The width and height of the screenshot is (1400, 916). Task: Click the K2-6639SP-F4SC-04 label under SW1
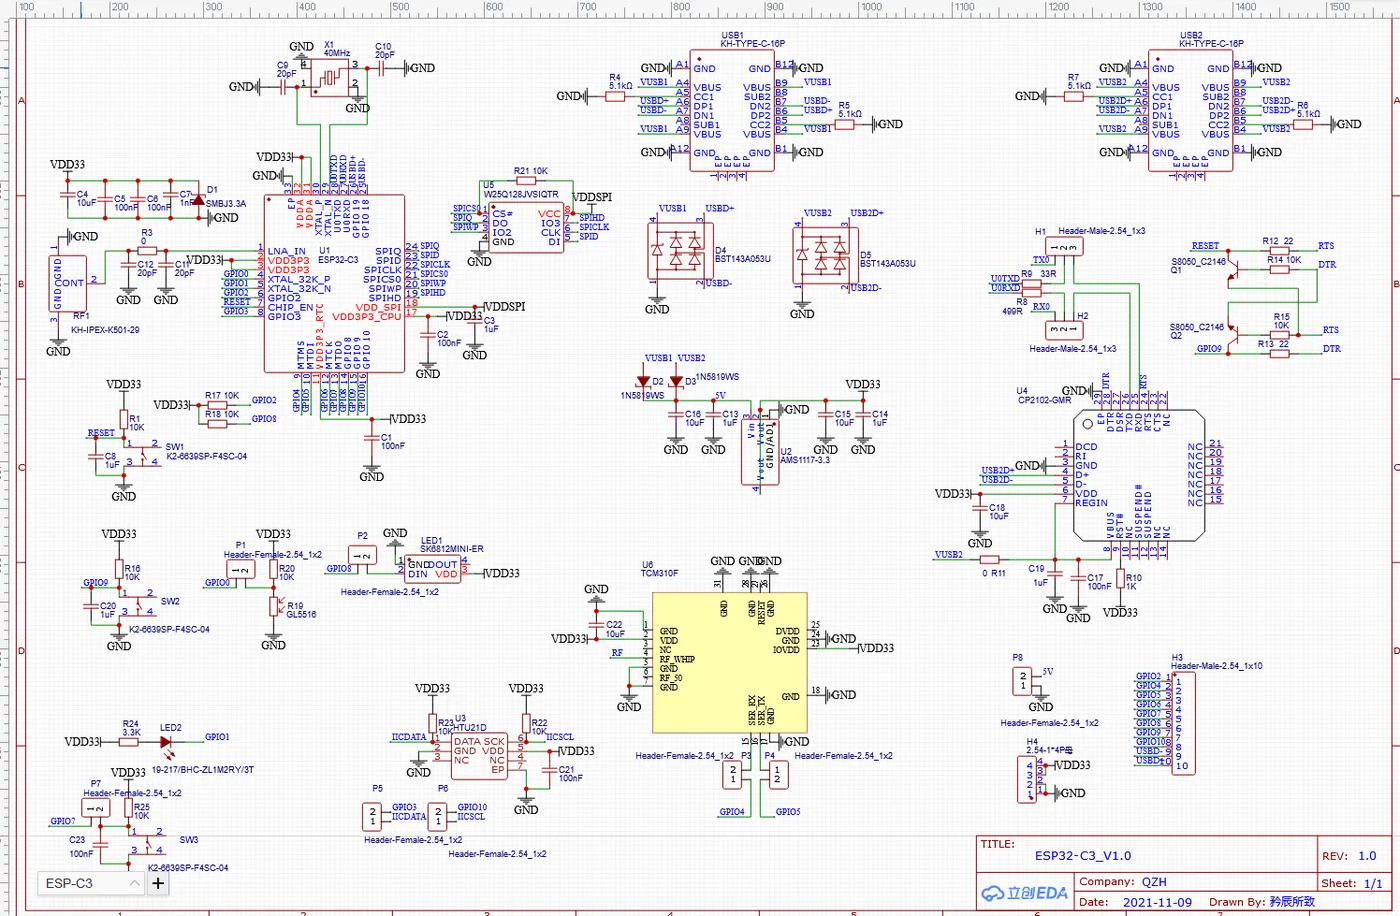(x=207, y=456)
